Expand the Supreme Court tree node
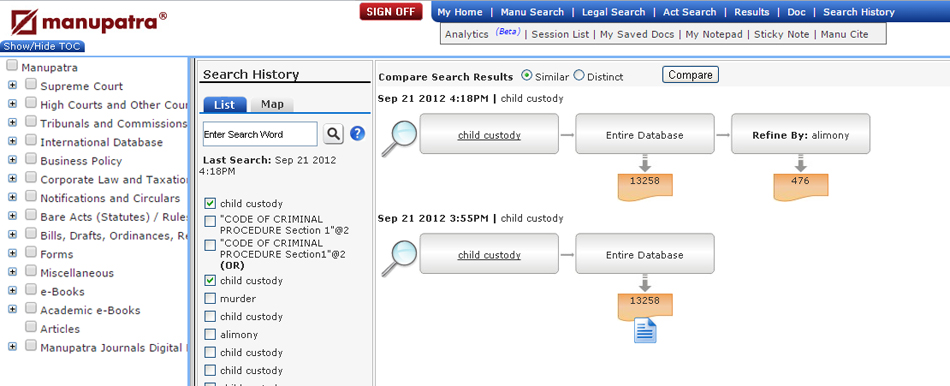The image size is (950, 386). [12, 85]
